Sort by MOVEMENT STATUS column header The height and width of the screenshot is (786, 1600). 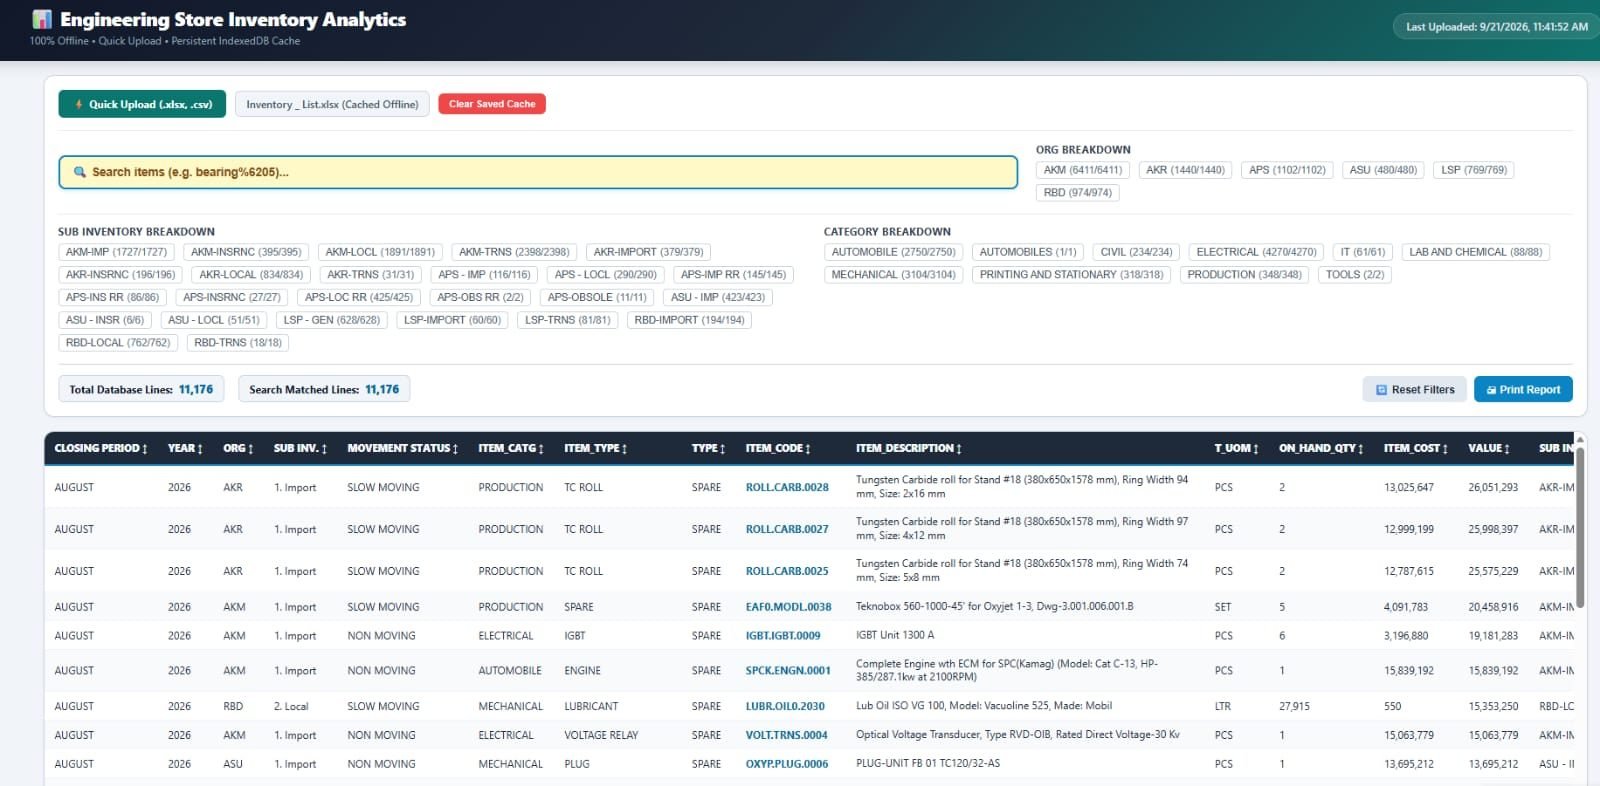point(402,448)
